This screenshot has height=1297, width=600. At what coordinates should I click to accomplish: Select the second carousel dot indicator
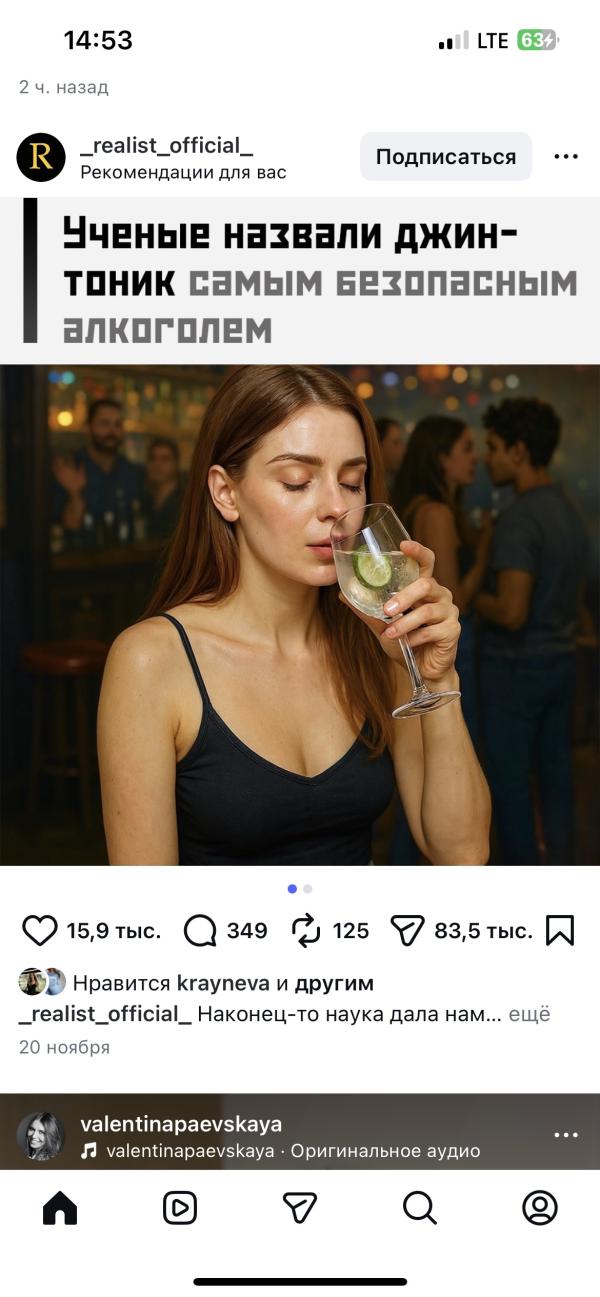(307, 887)
